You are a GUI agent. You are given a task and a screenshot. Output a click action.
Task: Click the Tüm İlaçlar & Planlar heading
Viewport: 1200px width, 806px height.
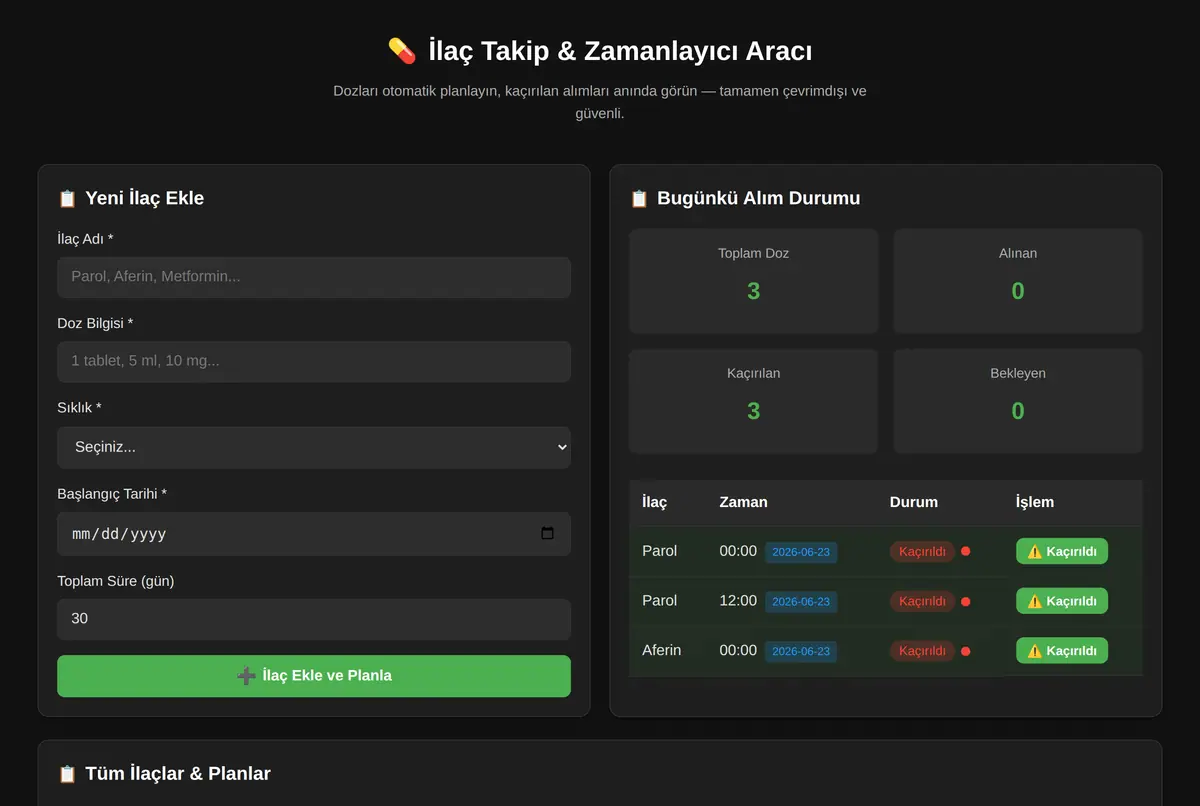[x=178, y=773]
